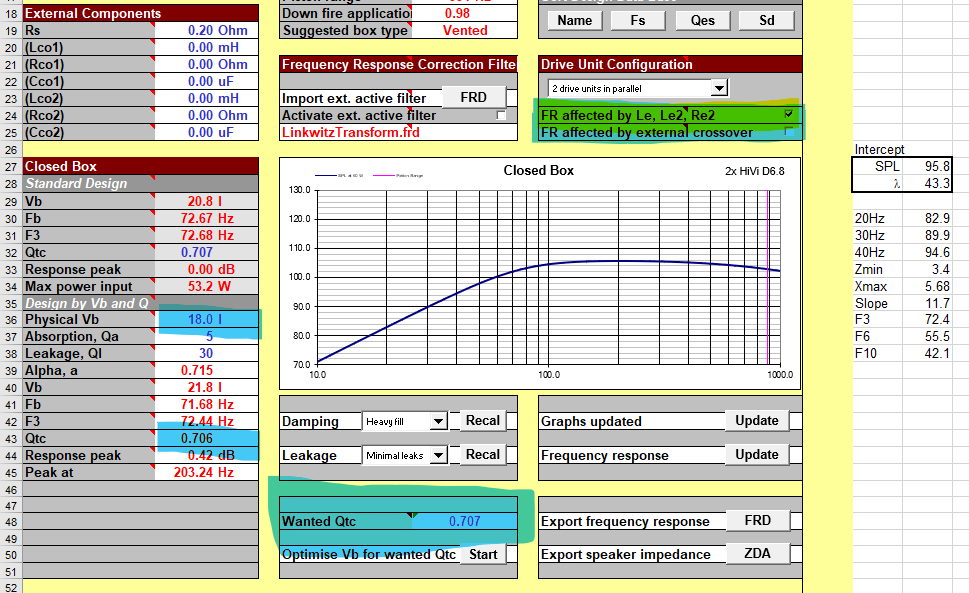Click the Closed Box chart title

(x=538, y=170)
